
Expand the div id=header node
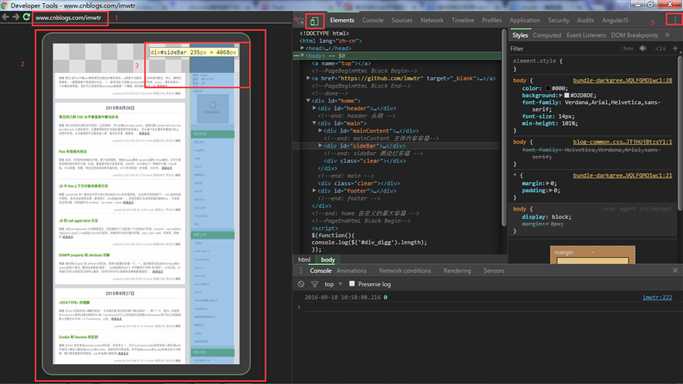point(314,108)
